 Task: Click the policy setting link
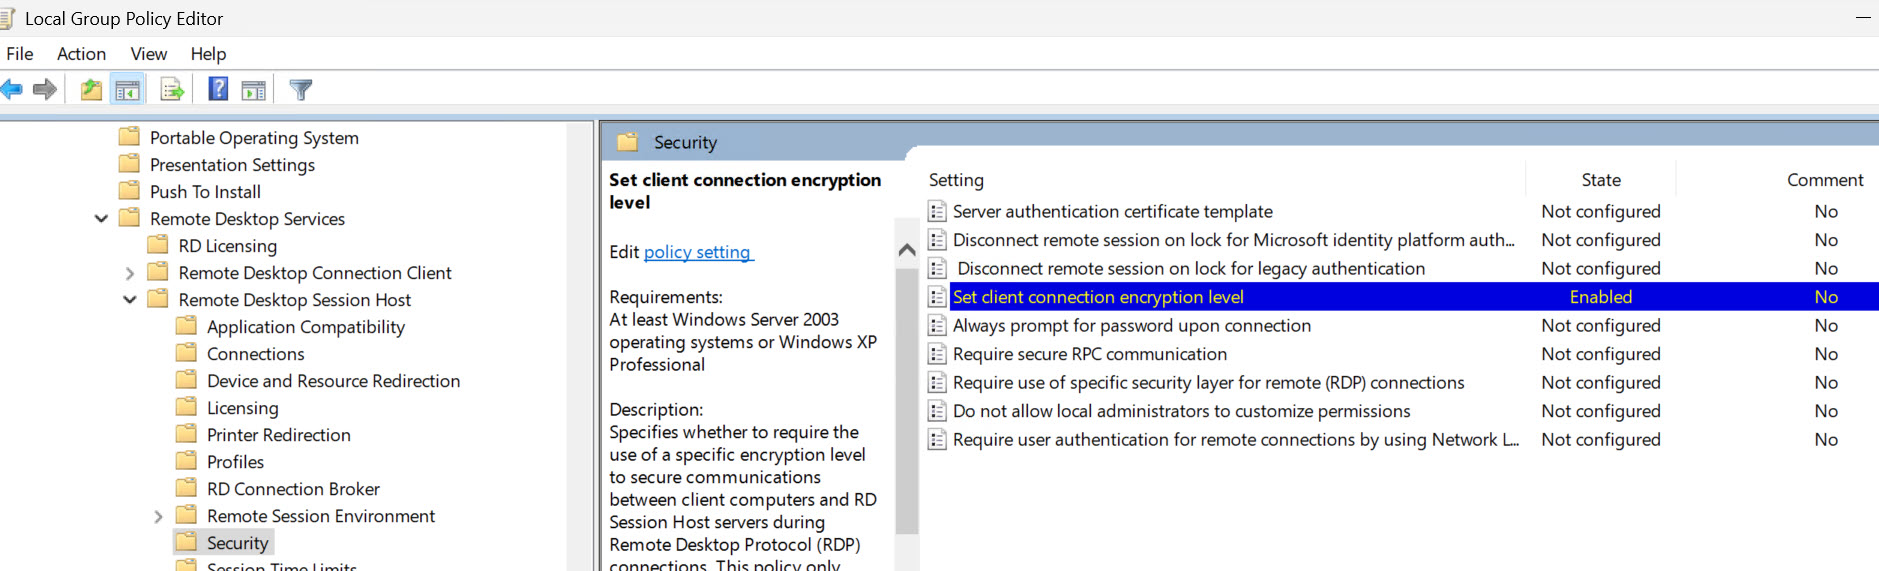click(x=697, y=252)
